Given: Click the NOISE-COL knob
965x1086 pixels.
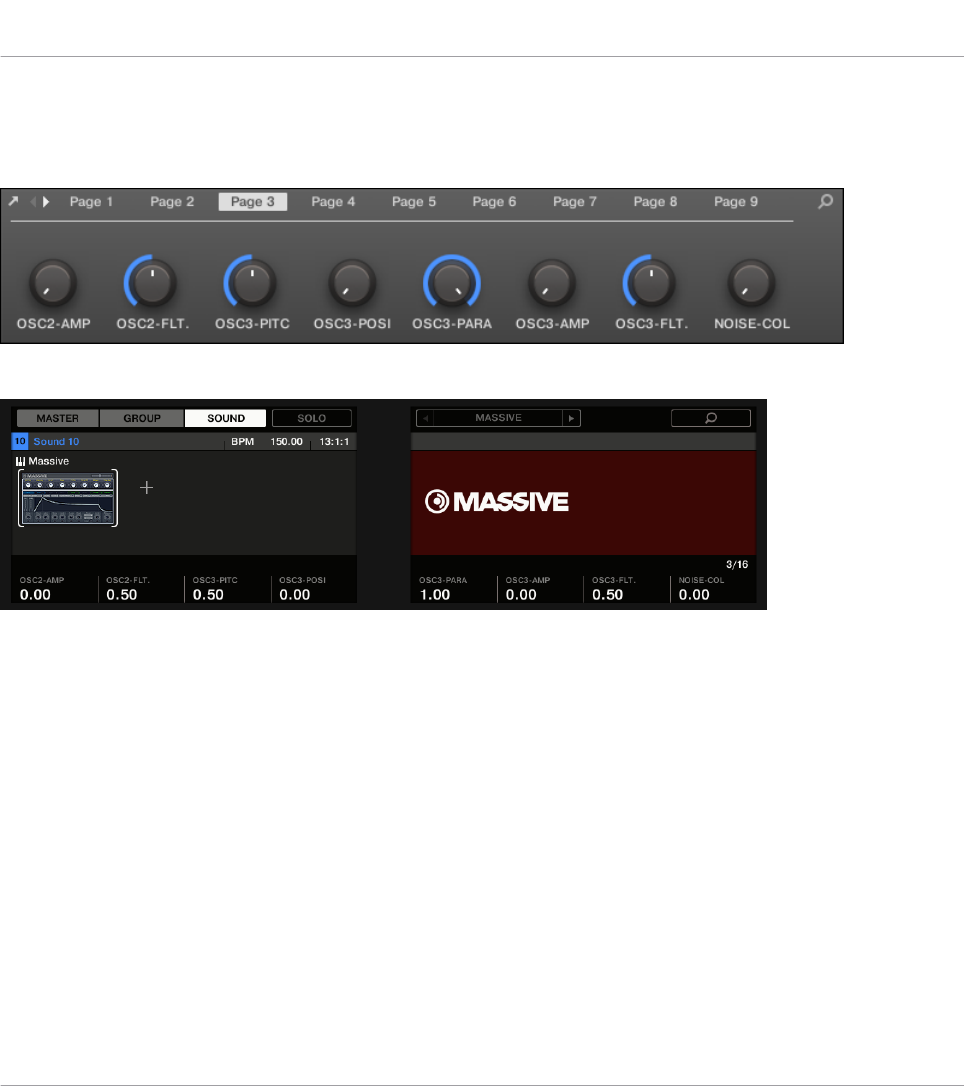Looking at the screenshot, I should (751, 283).
